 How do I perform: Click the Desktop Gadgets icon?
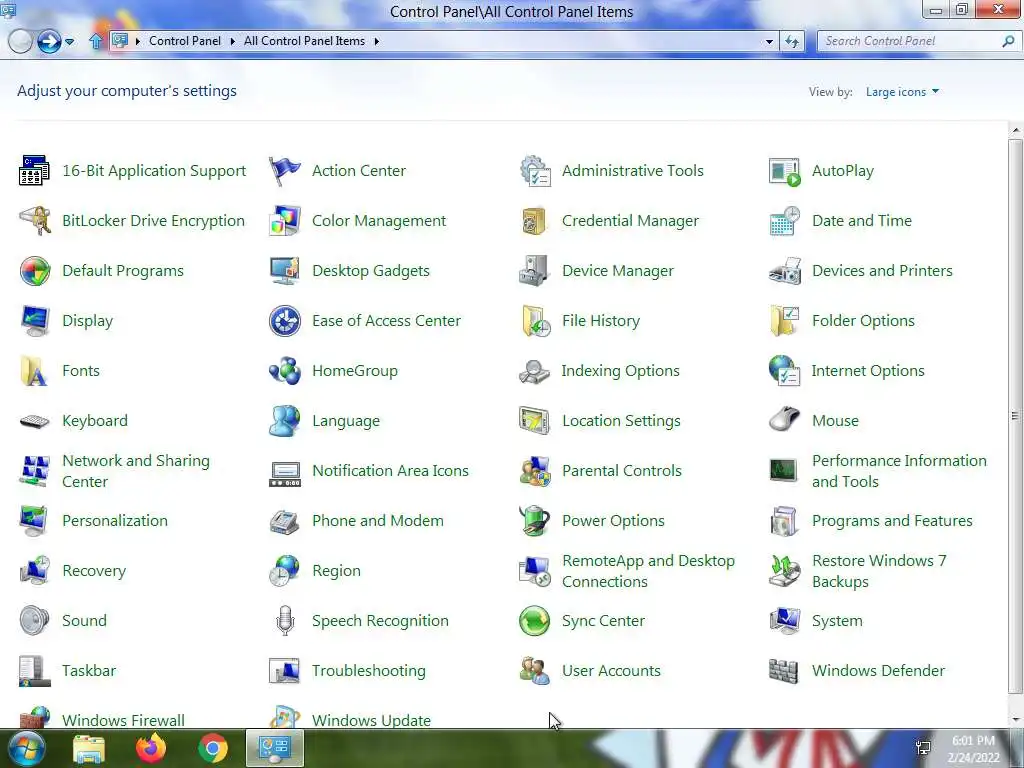(285, 271)
